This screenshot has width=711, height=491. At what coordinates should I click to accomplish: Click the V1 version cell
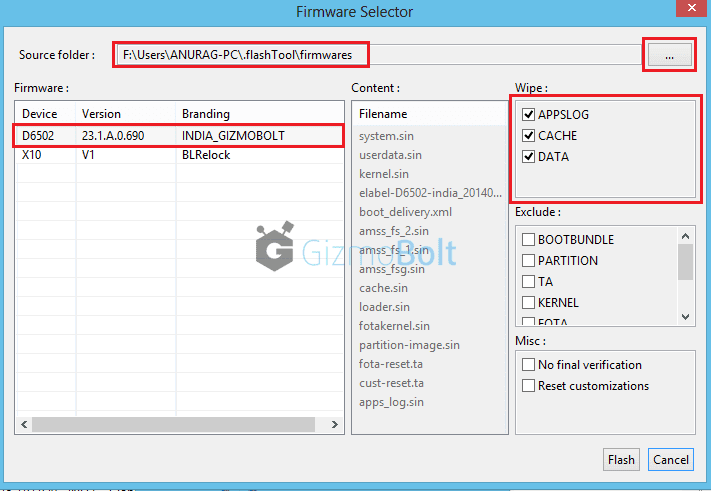88,155
